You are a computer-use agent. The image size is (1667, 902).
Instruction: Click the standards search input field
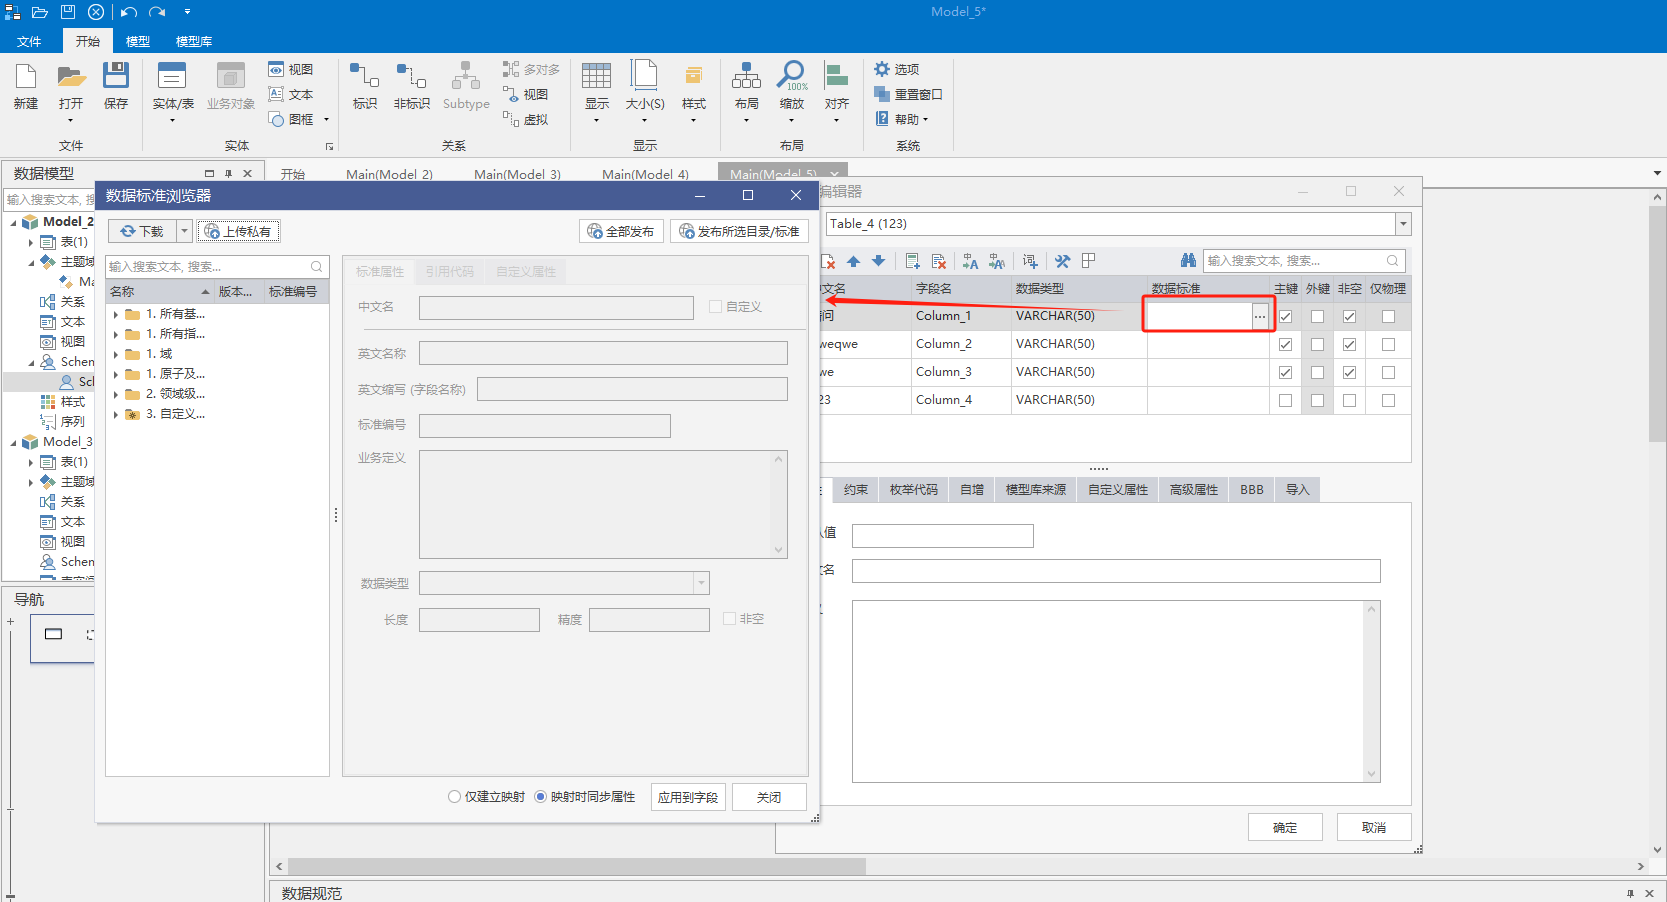(217, 267)
